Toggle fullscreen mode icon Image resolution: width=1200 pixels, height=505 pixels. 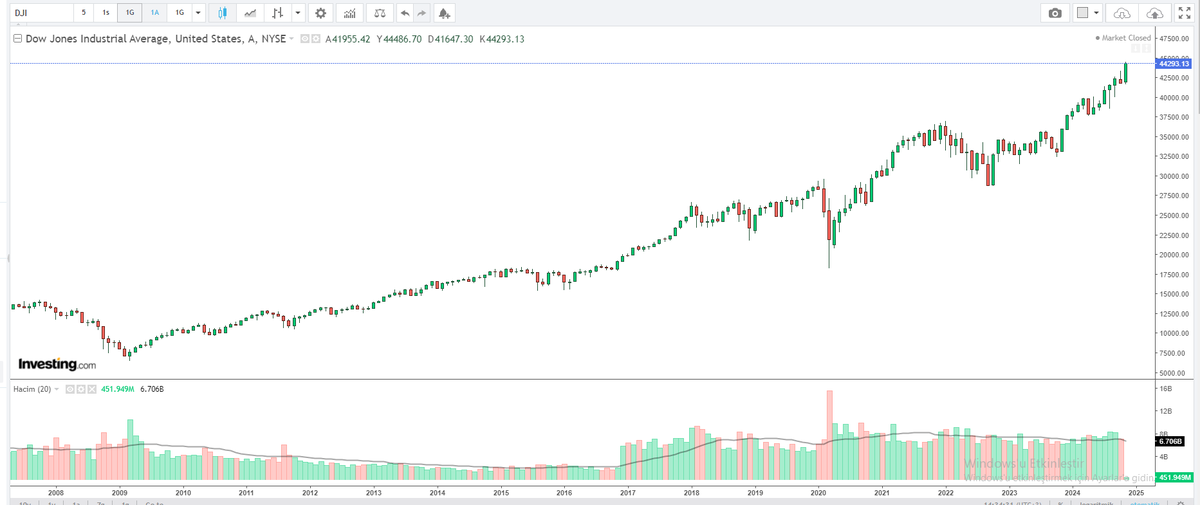pyautogui.click(x=1185, y=13)
